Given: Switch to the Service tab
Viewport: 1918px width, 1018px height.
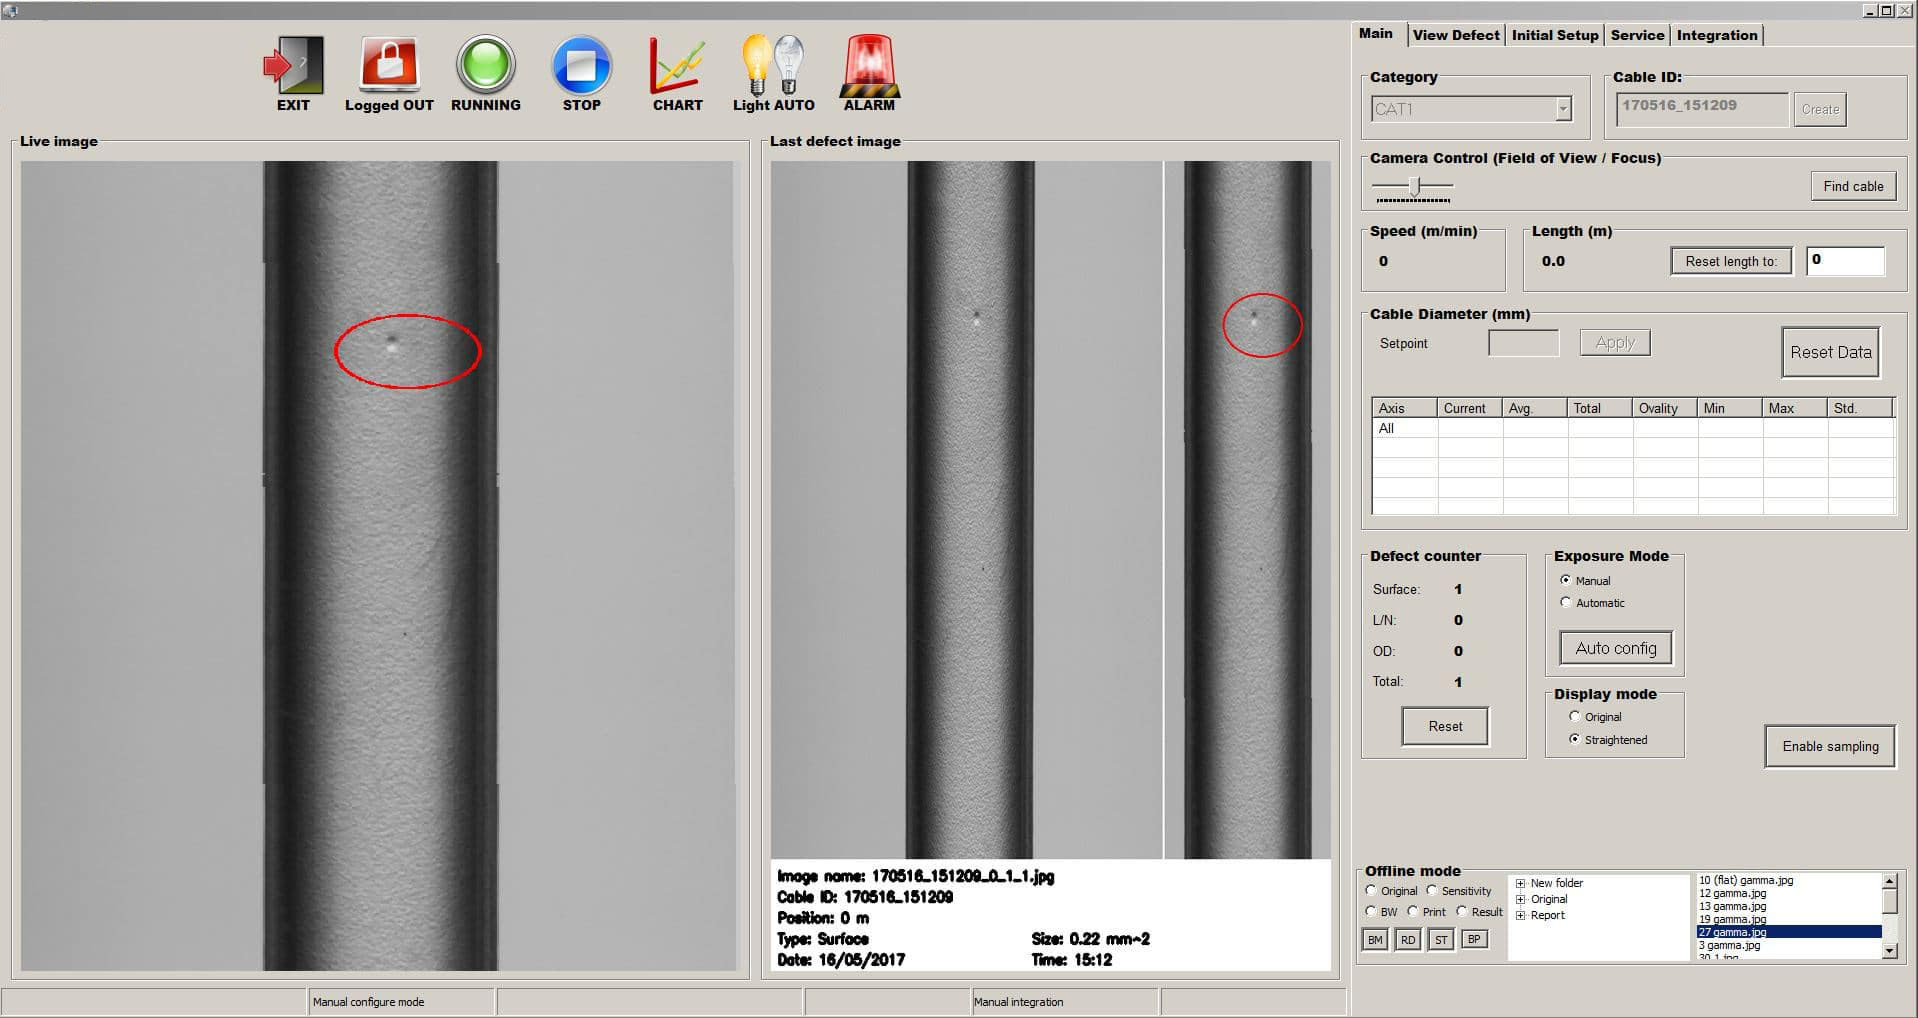Looking at the screenshot, I should tap(1637, 35).
